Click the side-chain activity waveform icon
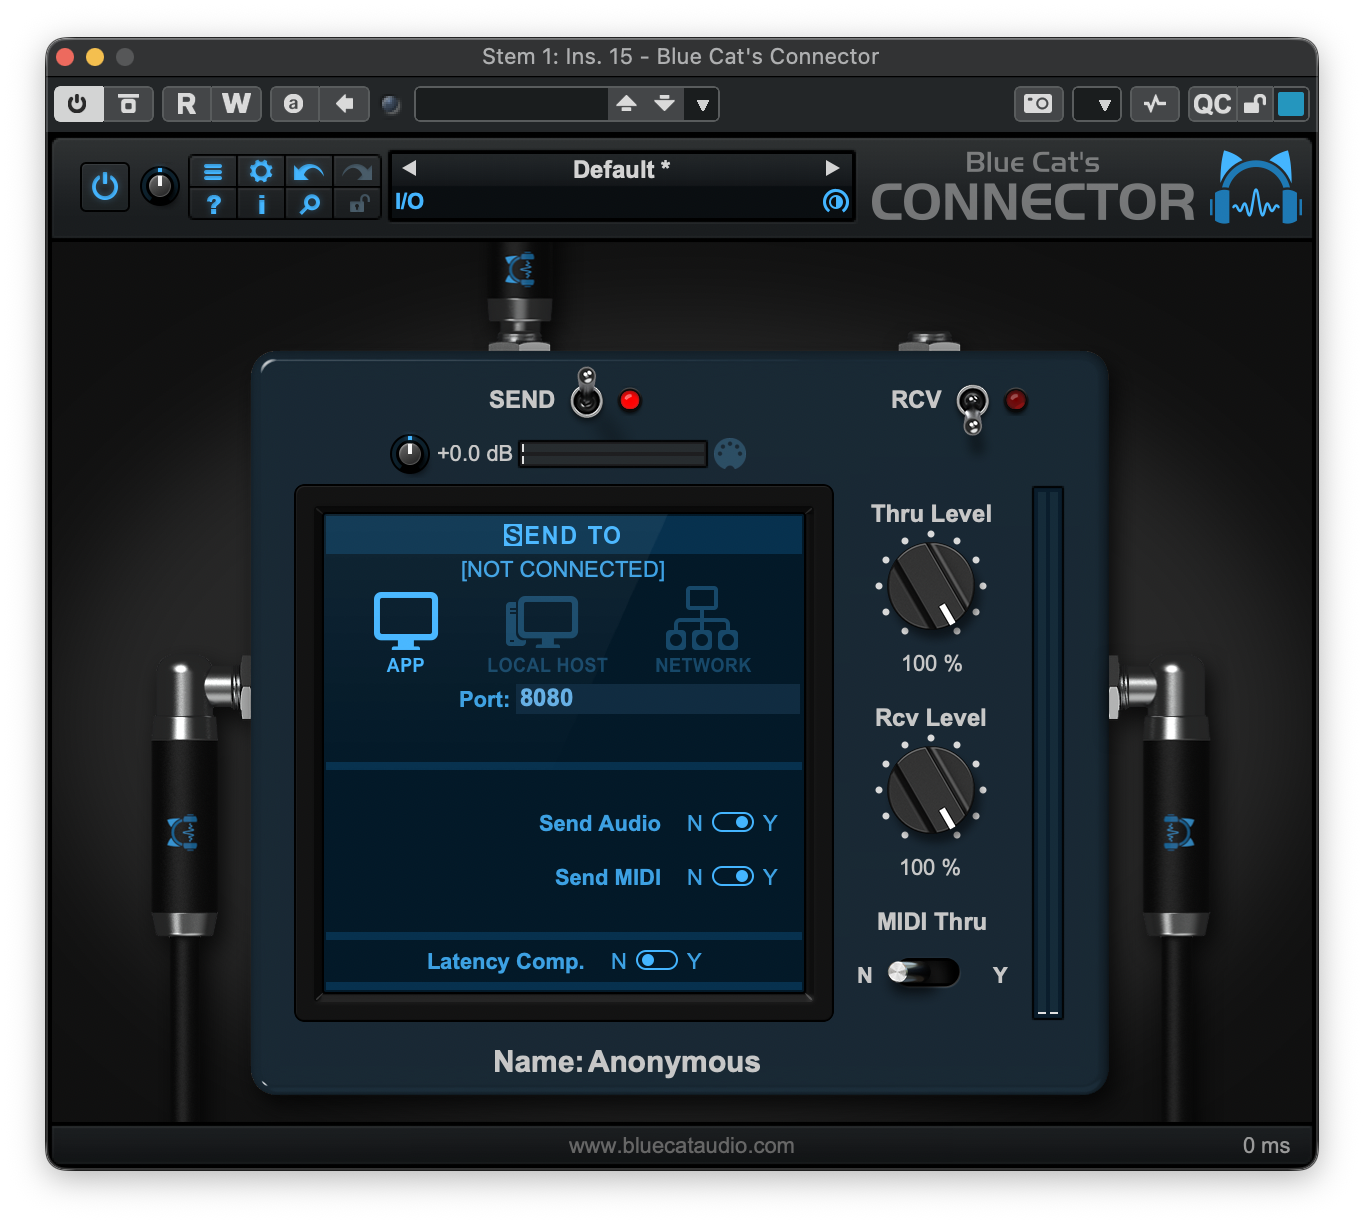The width and height of the screenshot is (1364, 1224). coord(1155,104)
